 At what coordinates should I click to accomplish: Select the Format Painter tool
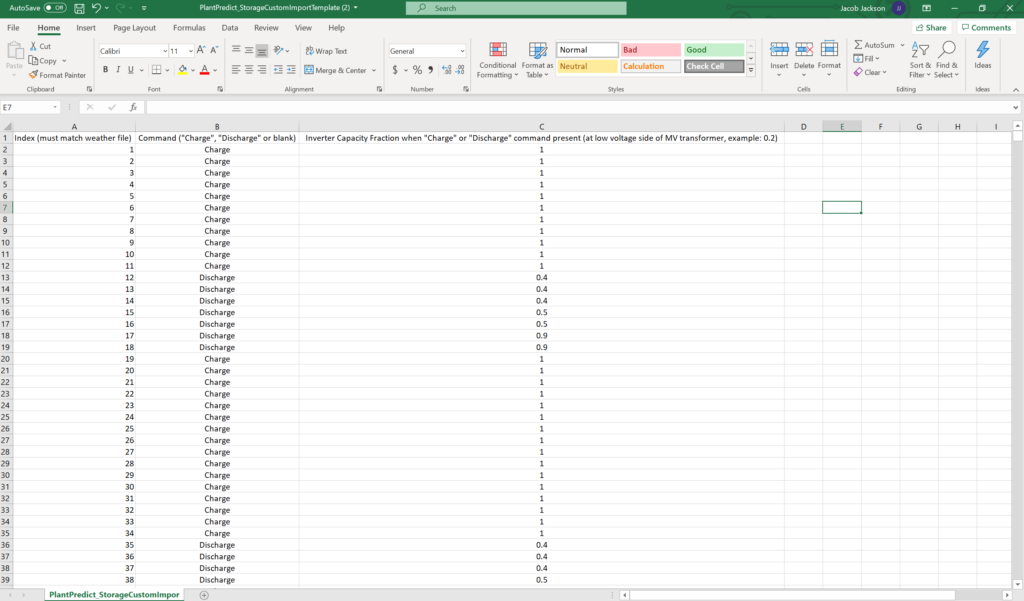57,75
